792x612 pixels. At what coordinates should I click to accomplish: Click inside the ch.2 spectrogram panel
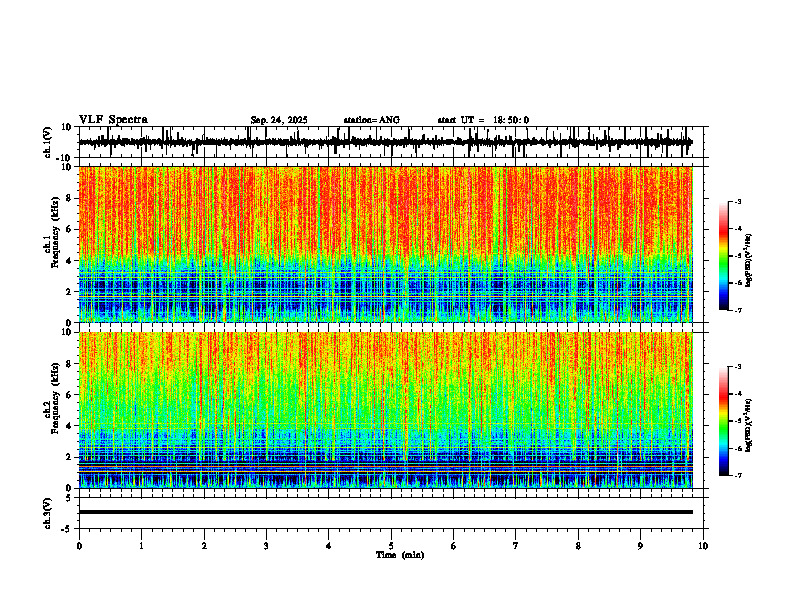385,410
